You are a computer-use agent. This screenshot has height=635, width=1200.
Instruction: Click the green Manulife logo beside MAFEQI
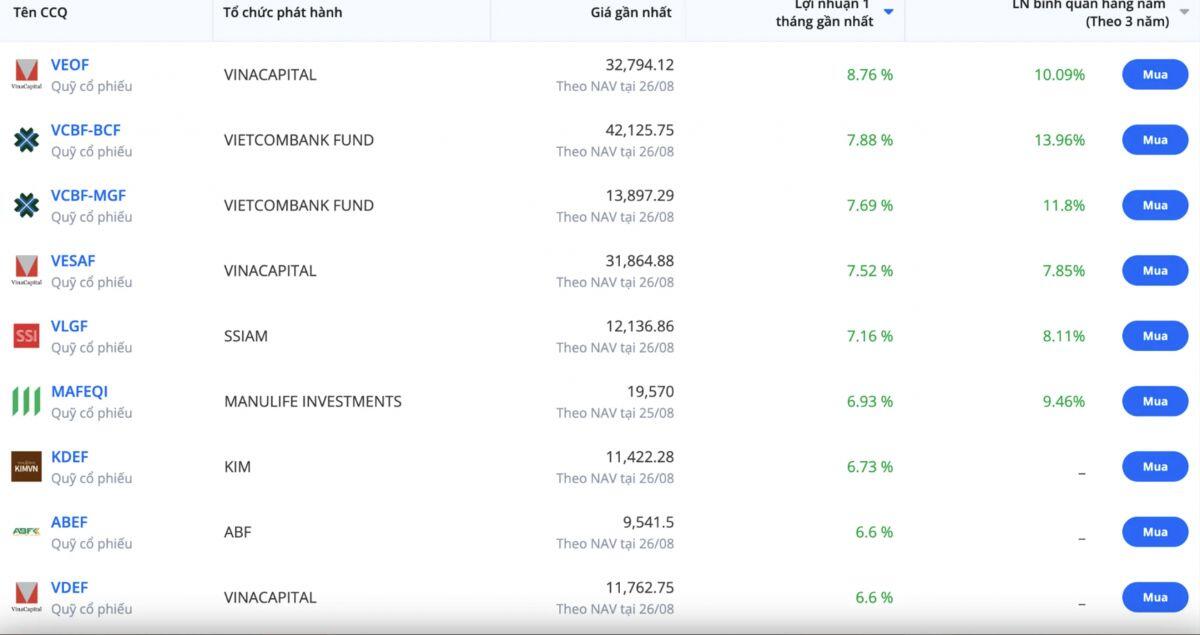point(26,401)
